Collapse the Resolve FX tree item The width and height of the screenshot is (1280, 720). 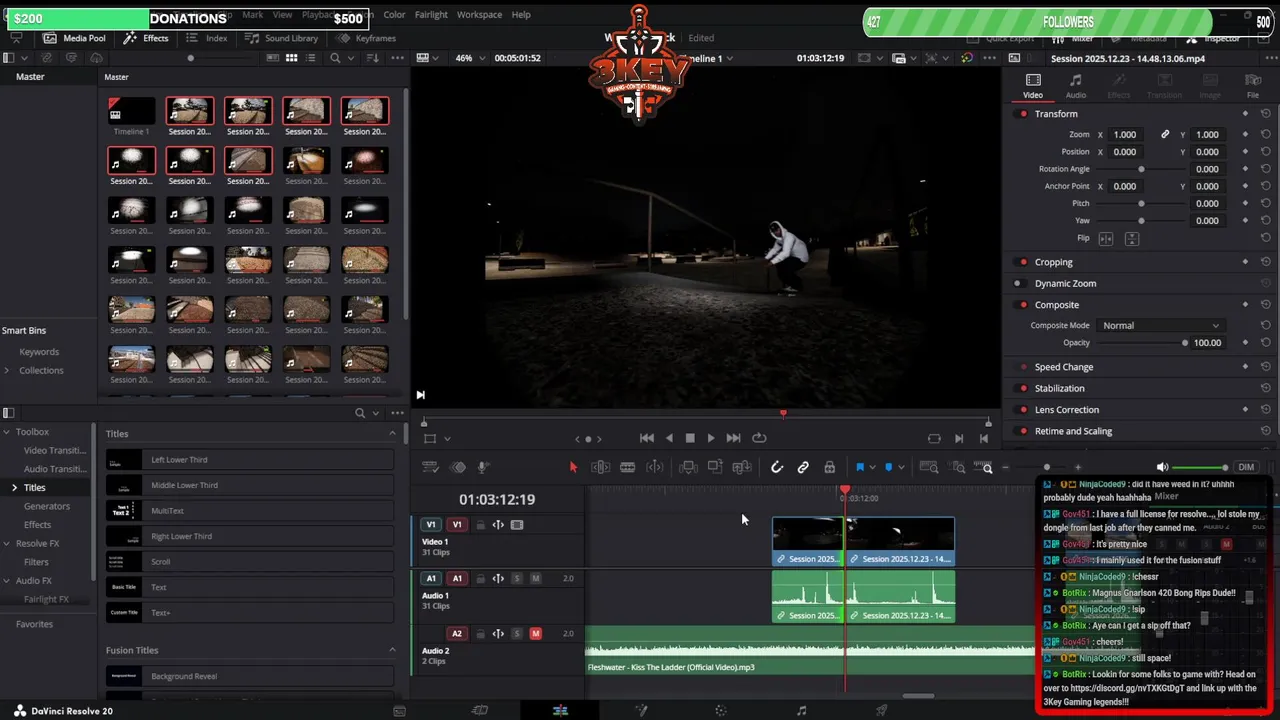[7, 543]
